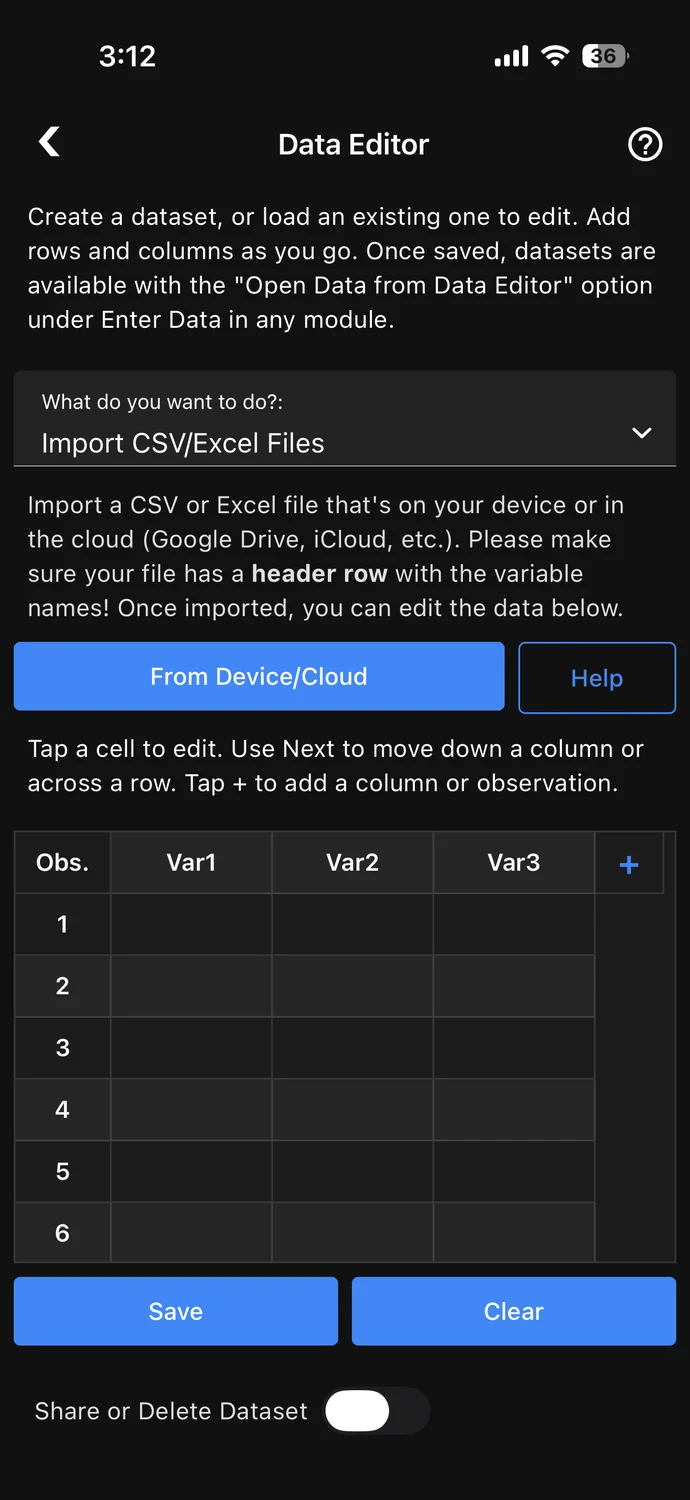Image resolution: width=690 pixels, height=1500 pixels.
Task: Edit the Var1 cell in row 4
Action: (191, 1110)
